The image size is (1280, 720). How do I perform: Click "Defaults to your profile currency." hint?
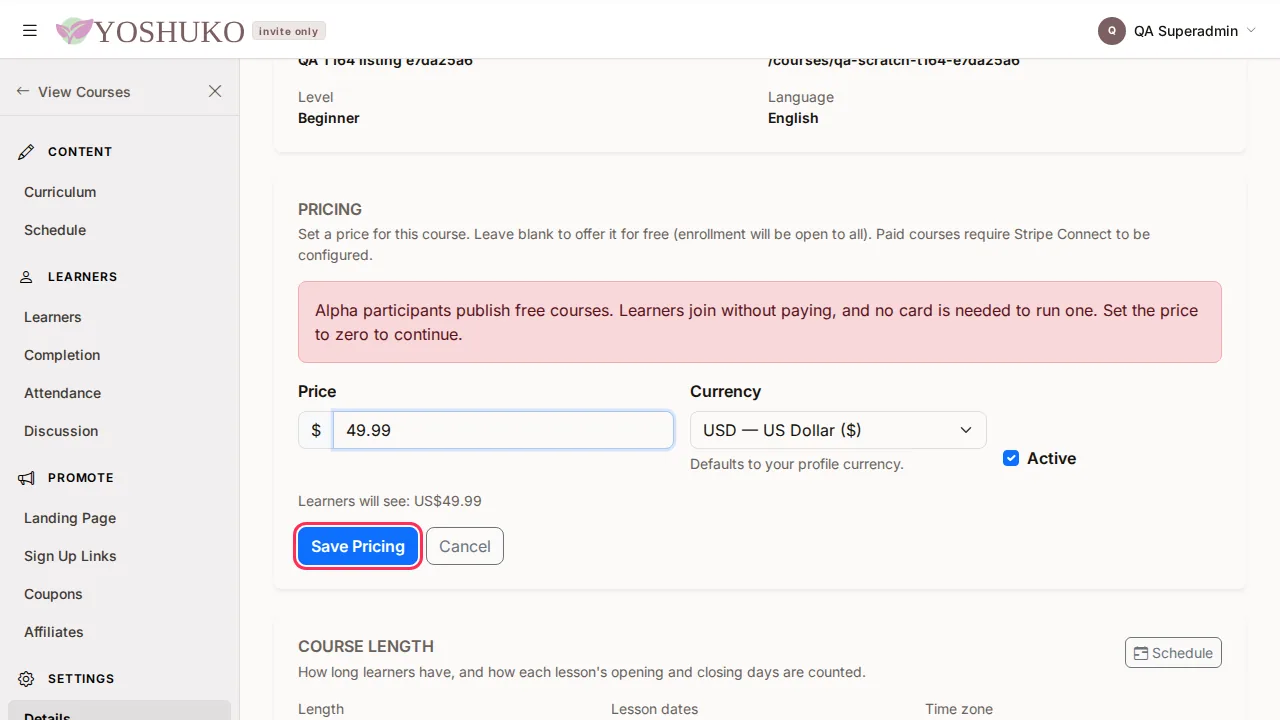[797, 464]
